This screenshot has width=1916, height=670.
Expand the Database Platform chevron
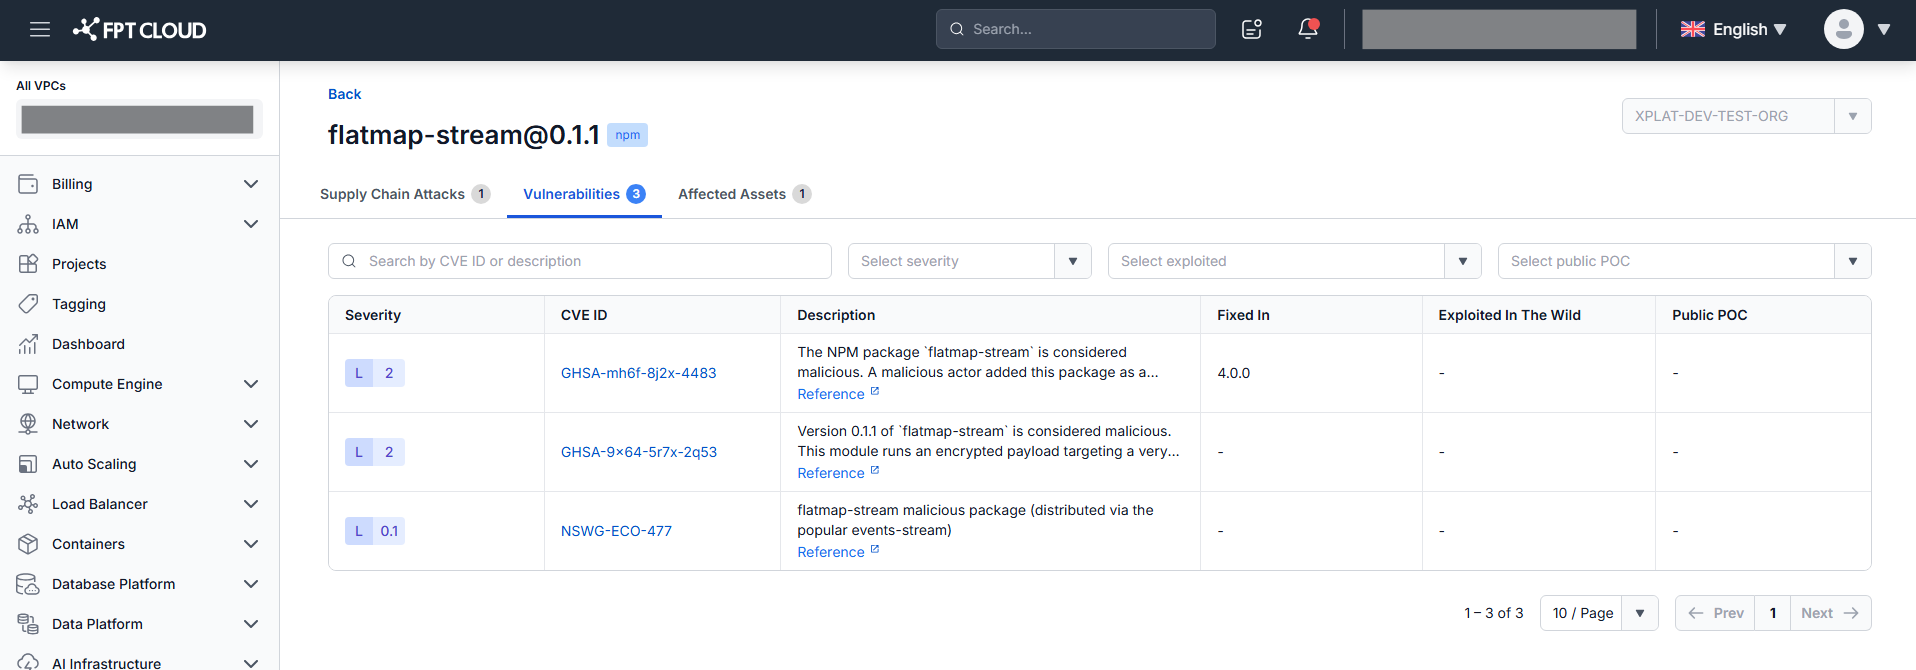point(251,584)
